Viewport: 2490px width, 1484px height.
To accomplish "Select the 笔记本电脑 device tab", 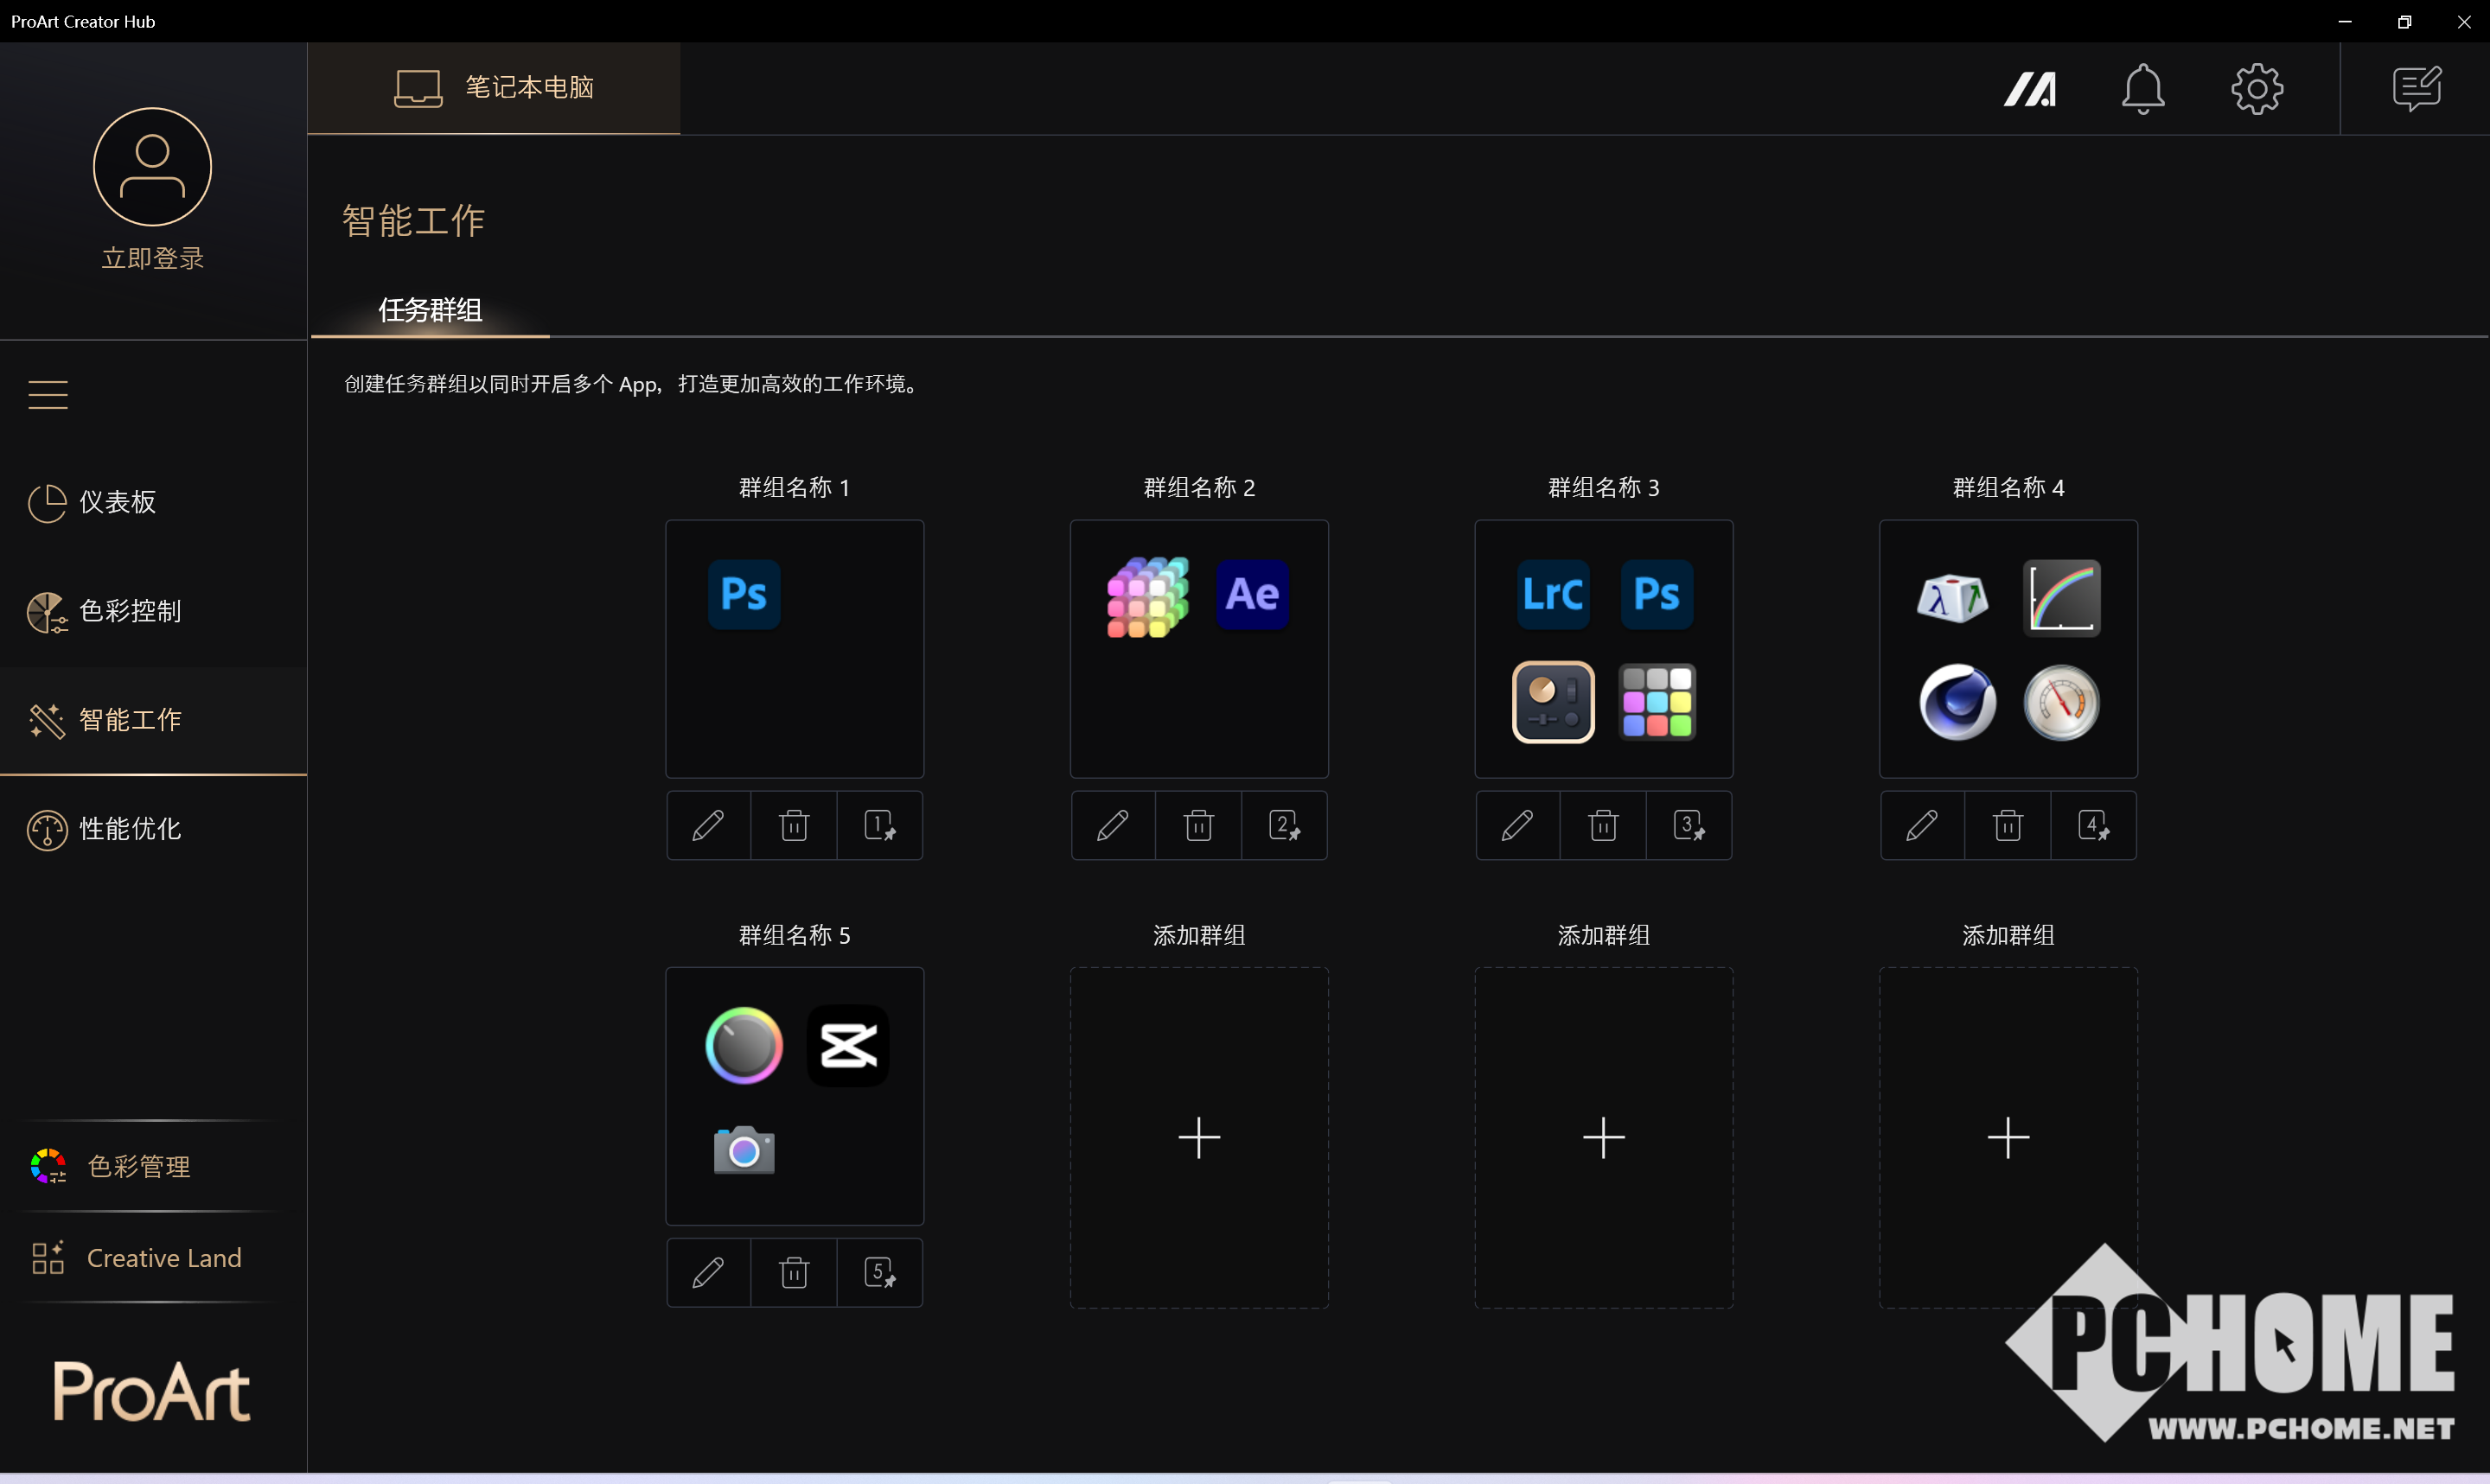I will tap(494, 88).
